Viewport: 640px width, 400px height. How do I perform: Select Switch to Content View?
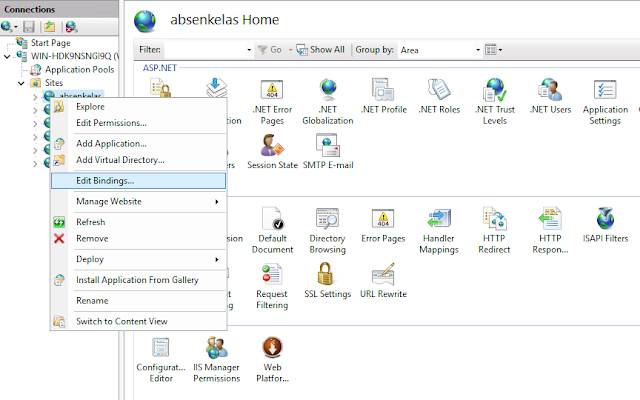pos(138,322)
